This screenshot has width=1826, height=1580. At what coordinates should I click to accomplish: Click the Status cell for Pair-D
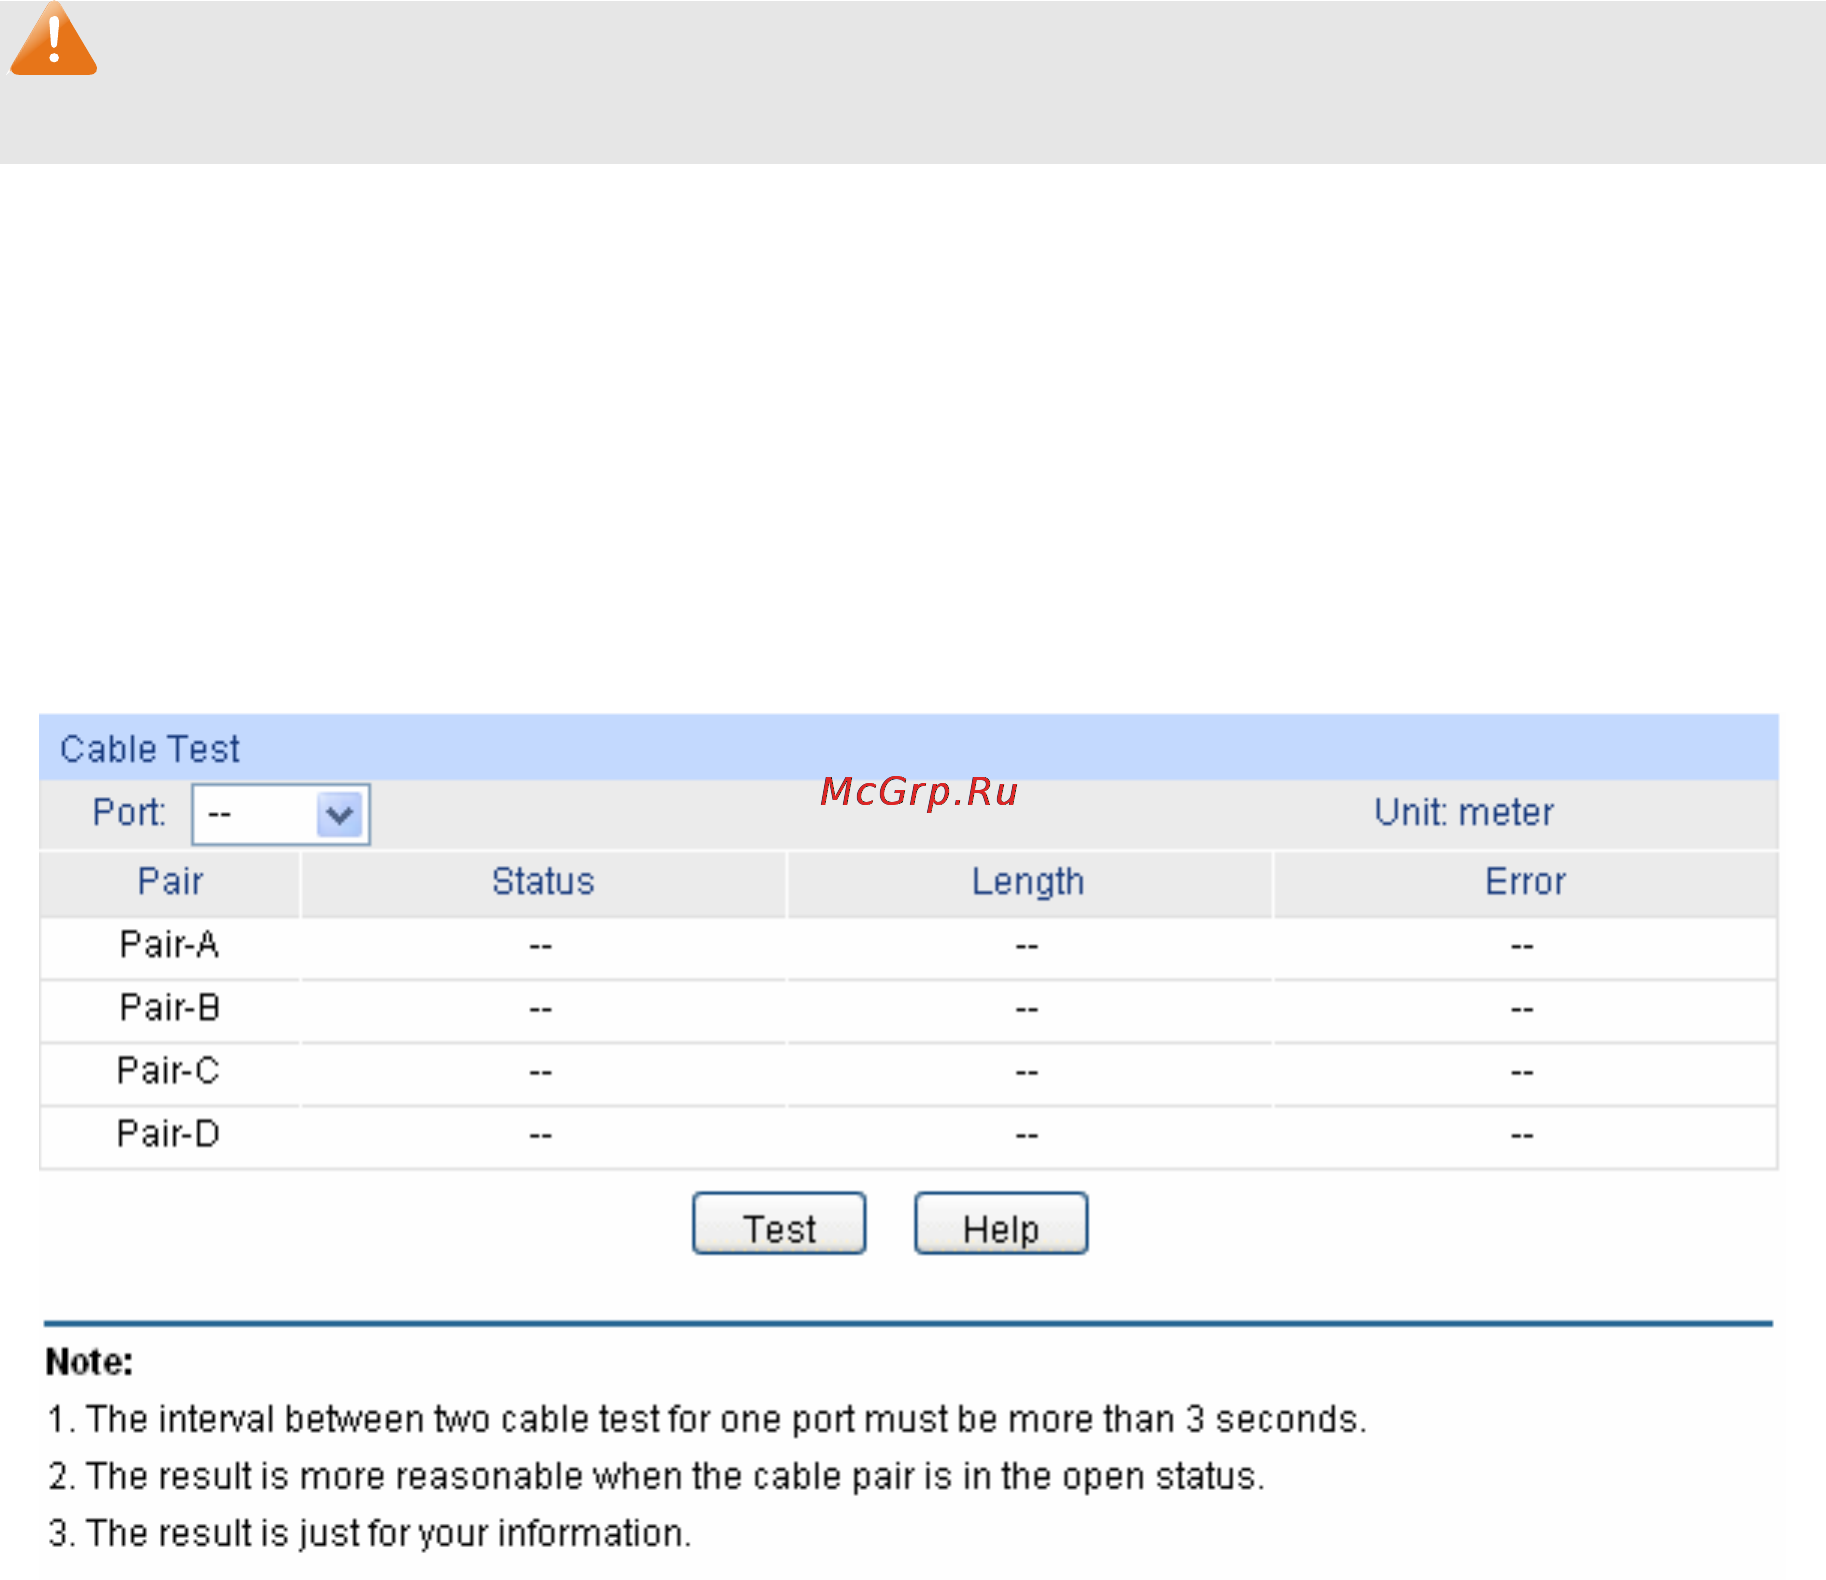pos(542,1136)
